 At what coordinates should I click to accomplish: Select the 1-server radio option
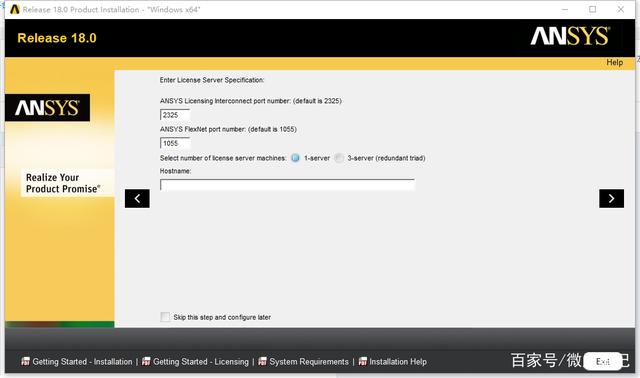[295, 158]
